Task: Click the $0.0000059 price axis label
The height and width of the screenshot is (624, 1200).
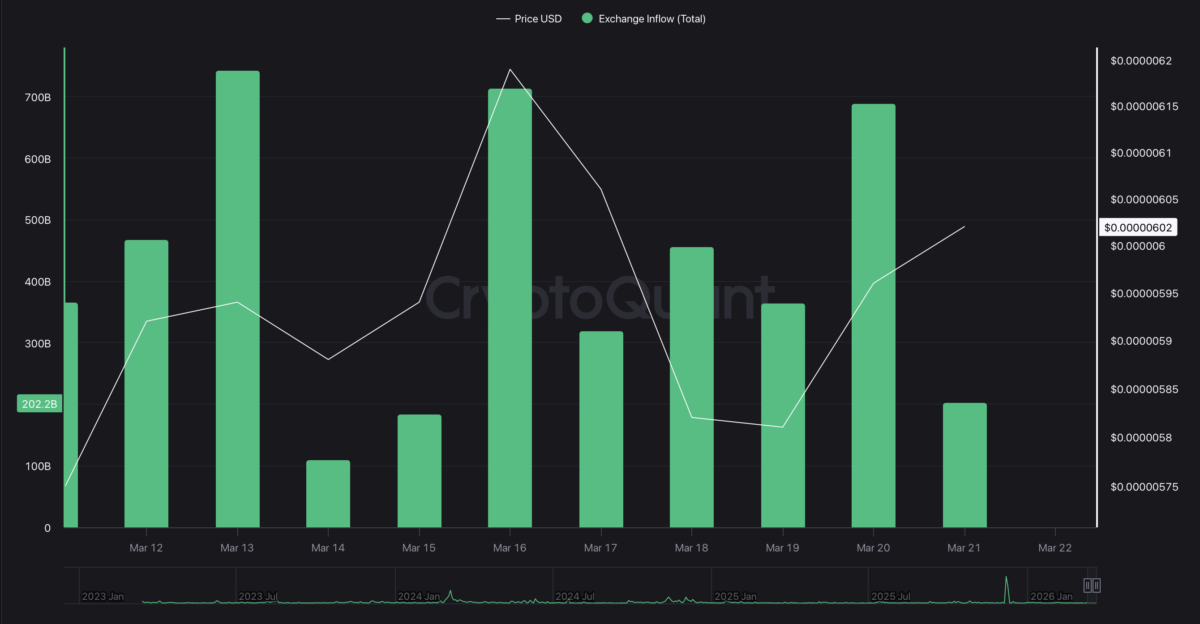Action: 1141,341
